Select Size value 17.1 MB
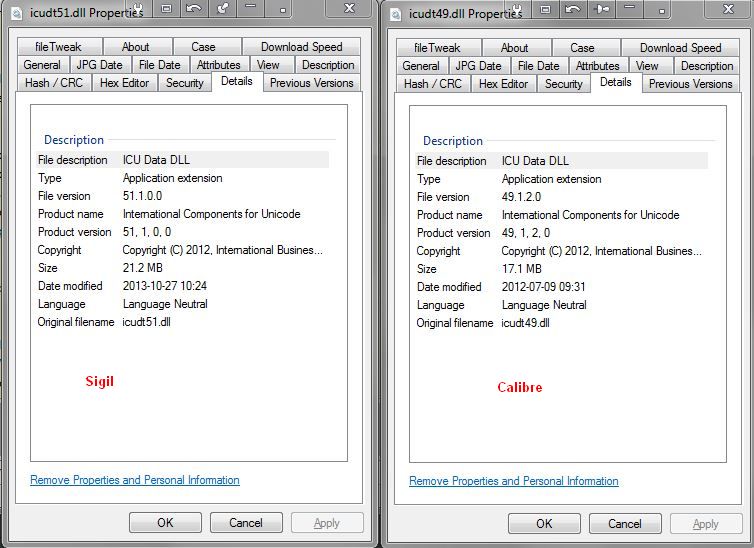Screen dimensions: 754x548 coord(522,269)
